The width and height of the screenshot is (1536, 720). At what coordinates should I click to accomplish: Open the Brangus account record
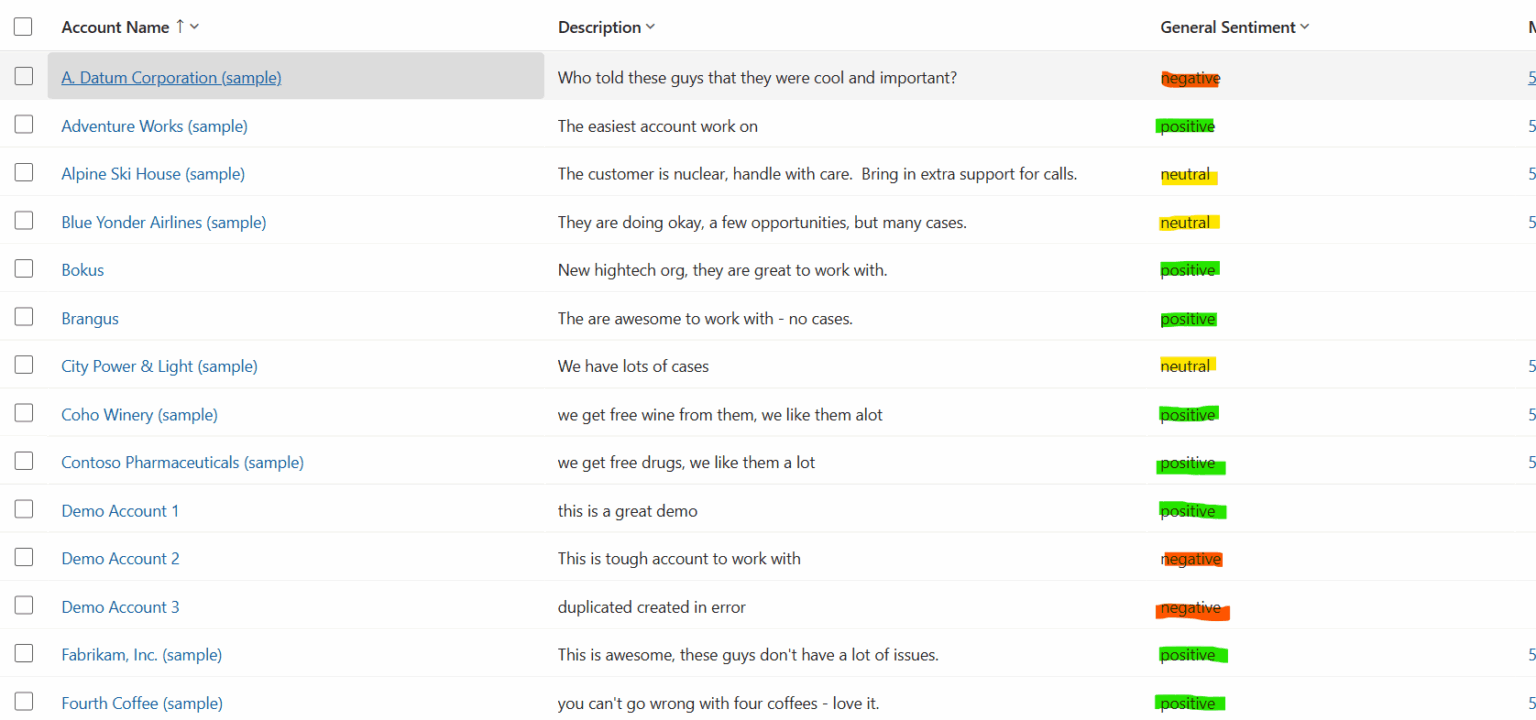(x=89, y=318)
